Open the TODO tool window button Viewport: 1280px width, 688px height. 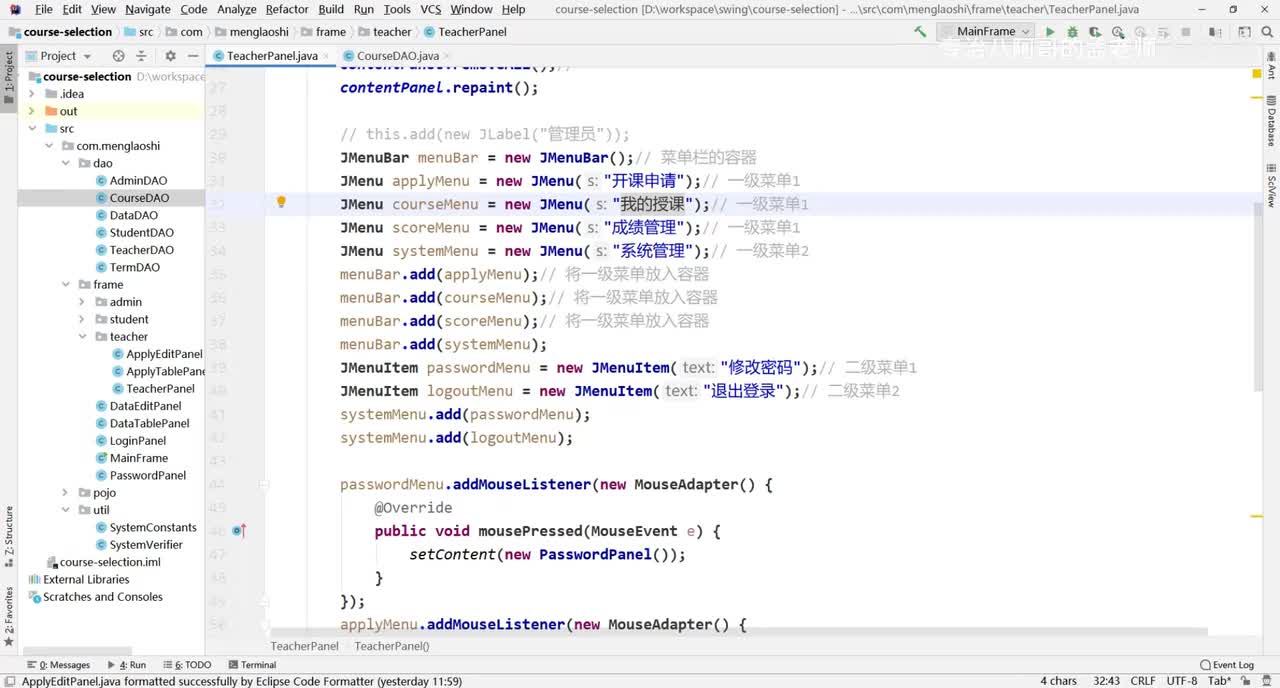pyautogui.click(x=187, y=665)
